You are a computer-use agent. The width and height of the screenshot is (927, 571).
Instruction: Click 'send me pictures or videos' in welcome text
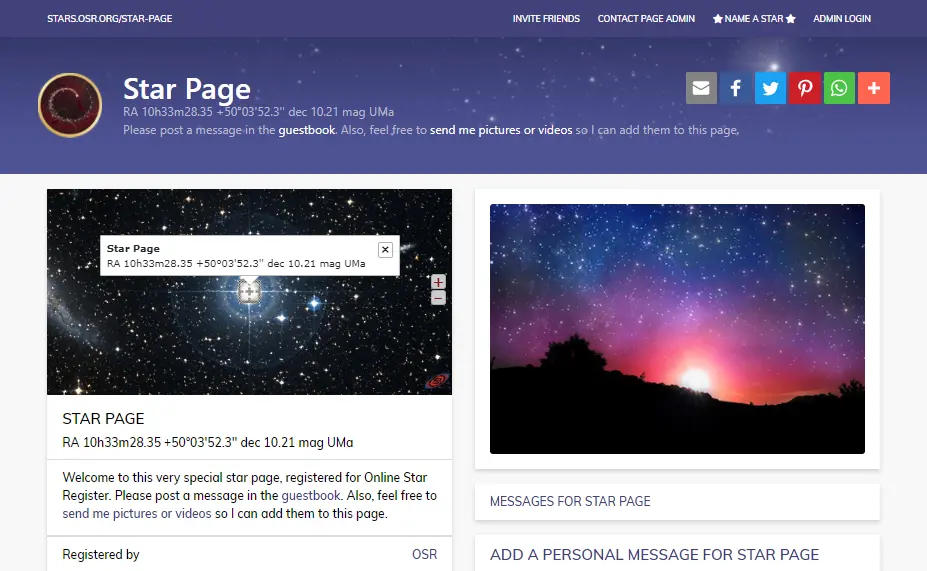point(137,514)
